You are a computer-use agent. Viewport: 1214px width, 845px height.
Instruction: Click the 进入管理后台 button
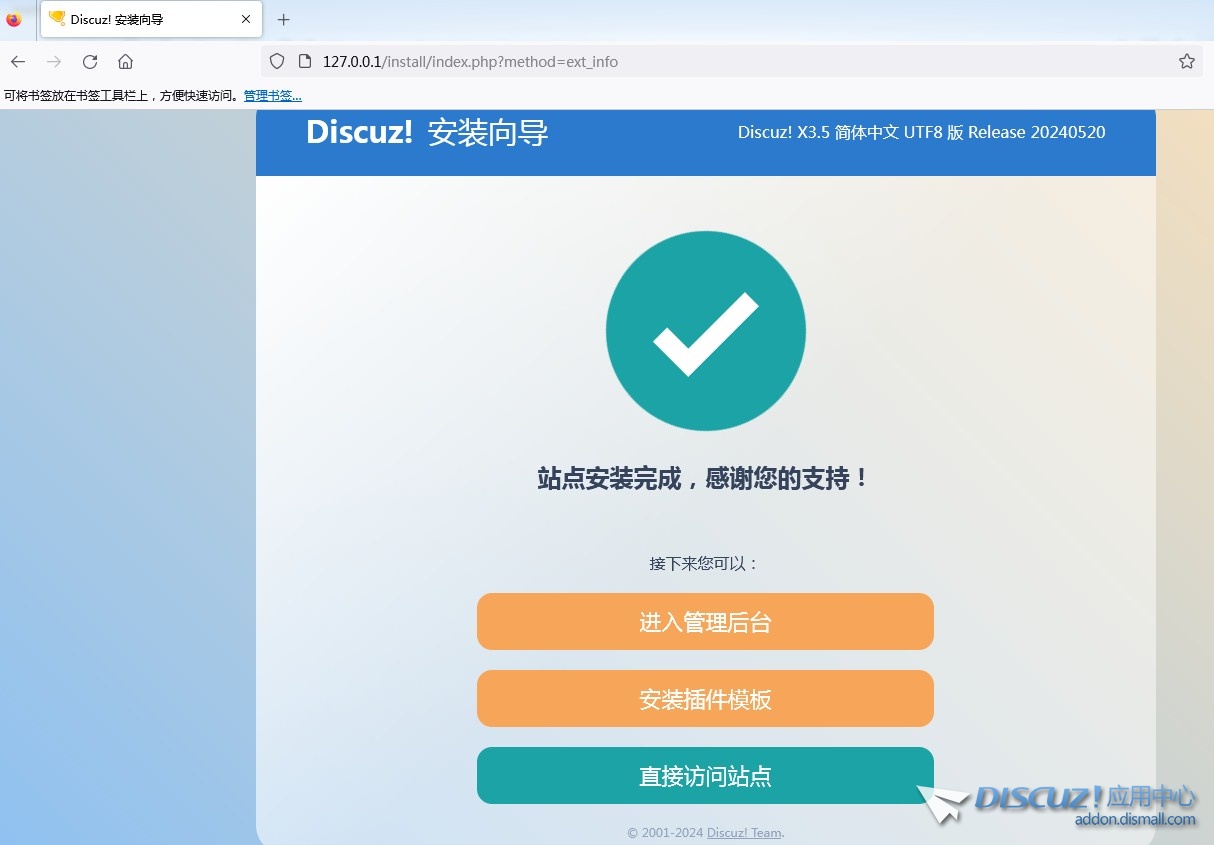(705, 622)
